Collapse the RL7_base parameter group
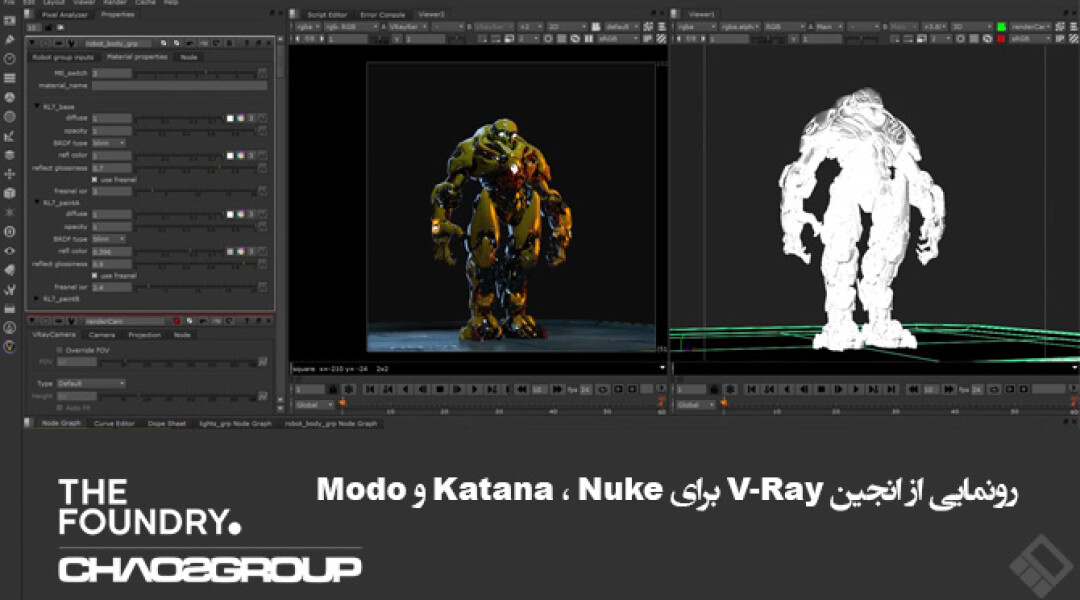The image size is (1080, 600). (37, 106)
